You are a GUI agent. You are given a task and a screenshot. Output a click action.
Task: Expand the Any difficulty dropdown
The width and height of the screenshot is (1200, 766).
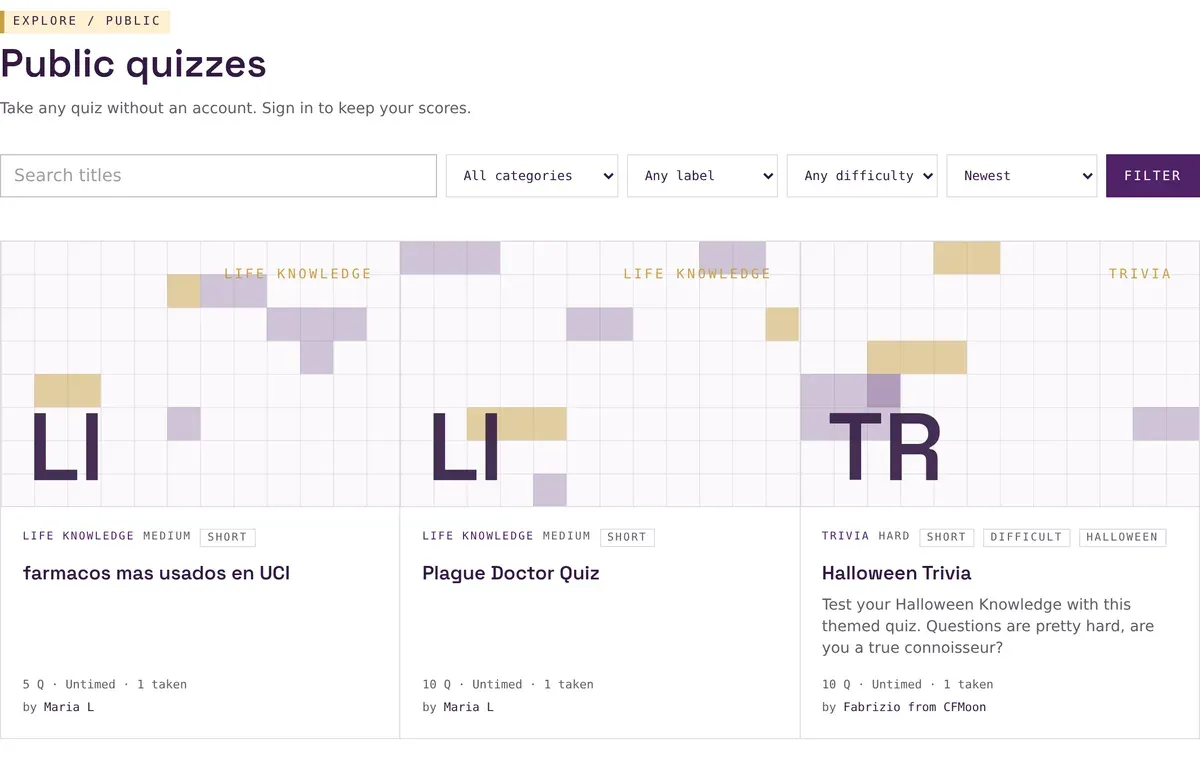click(862, 176)
